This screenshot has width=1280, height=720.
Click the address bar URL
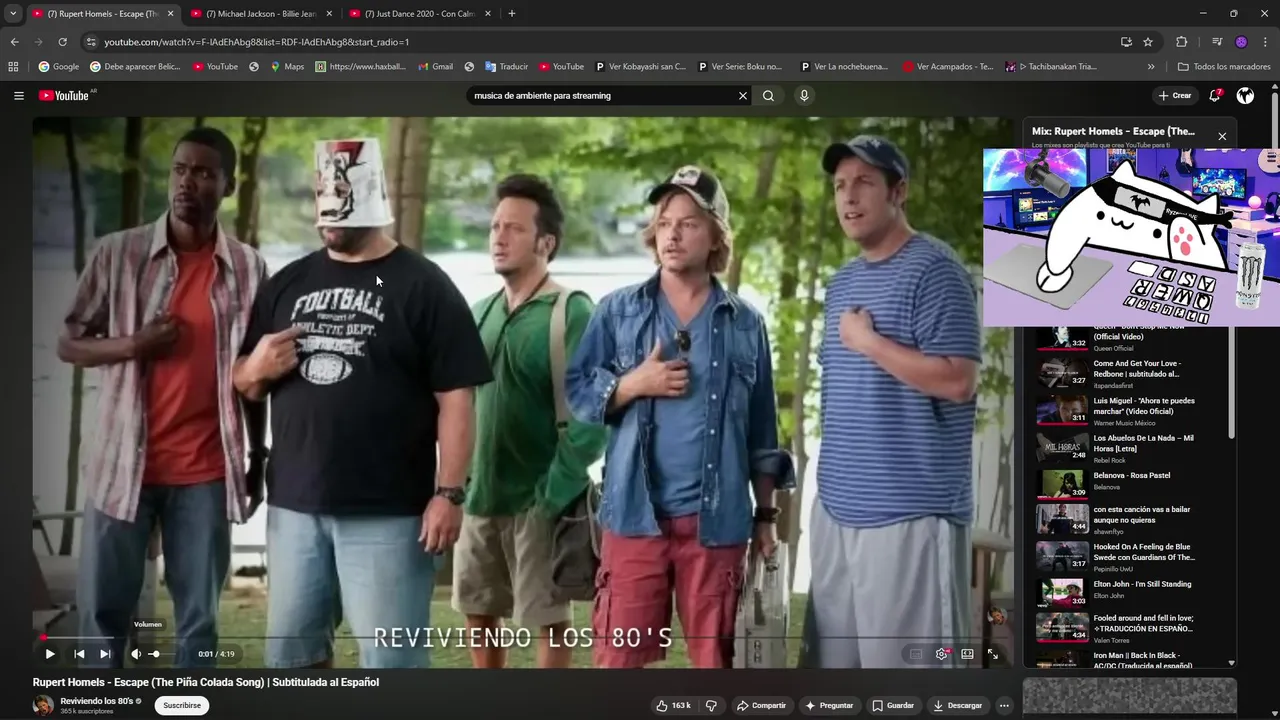(x=256, y=42)
